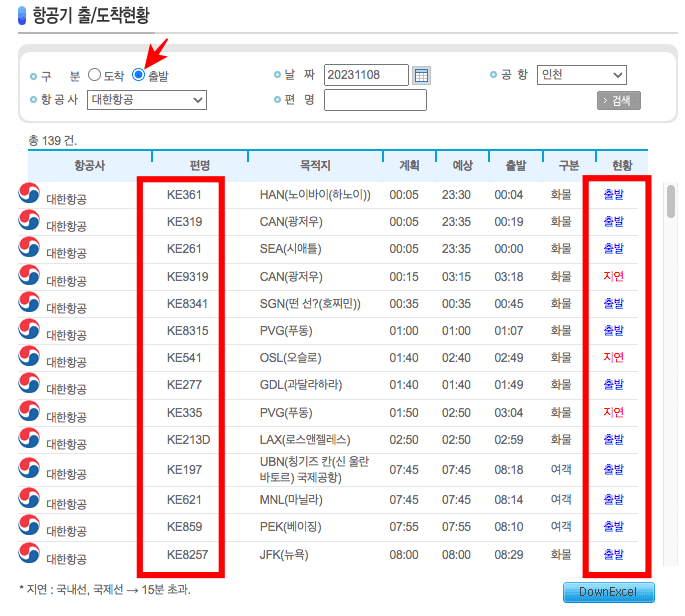
Task: Select the 출발 (departure) radio button
Action: (x=138, y=75)
